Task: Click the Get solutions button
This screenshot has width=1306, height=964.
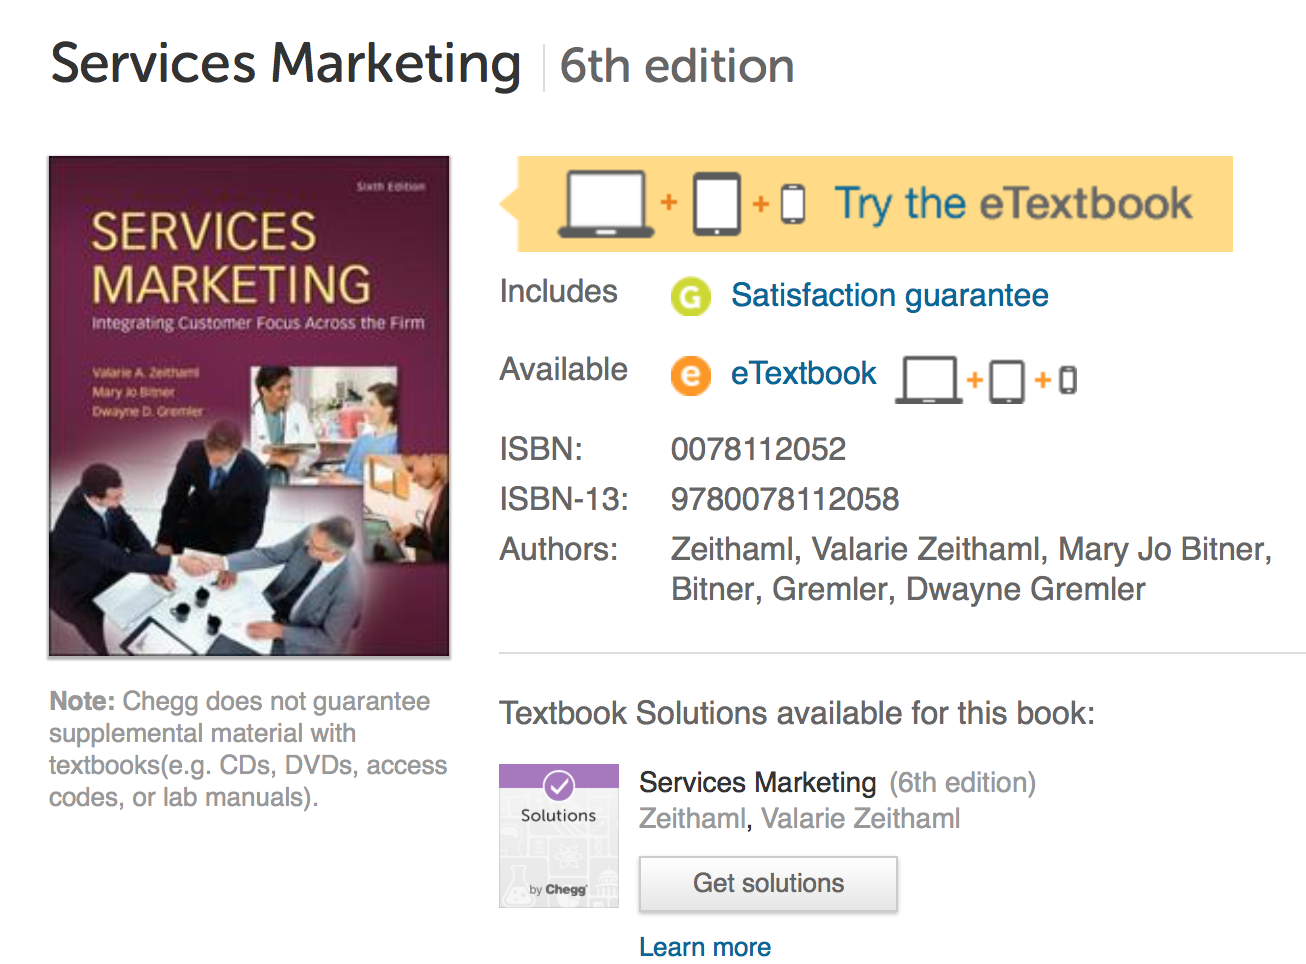Action: [x=768, y=884]
